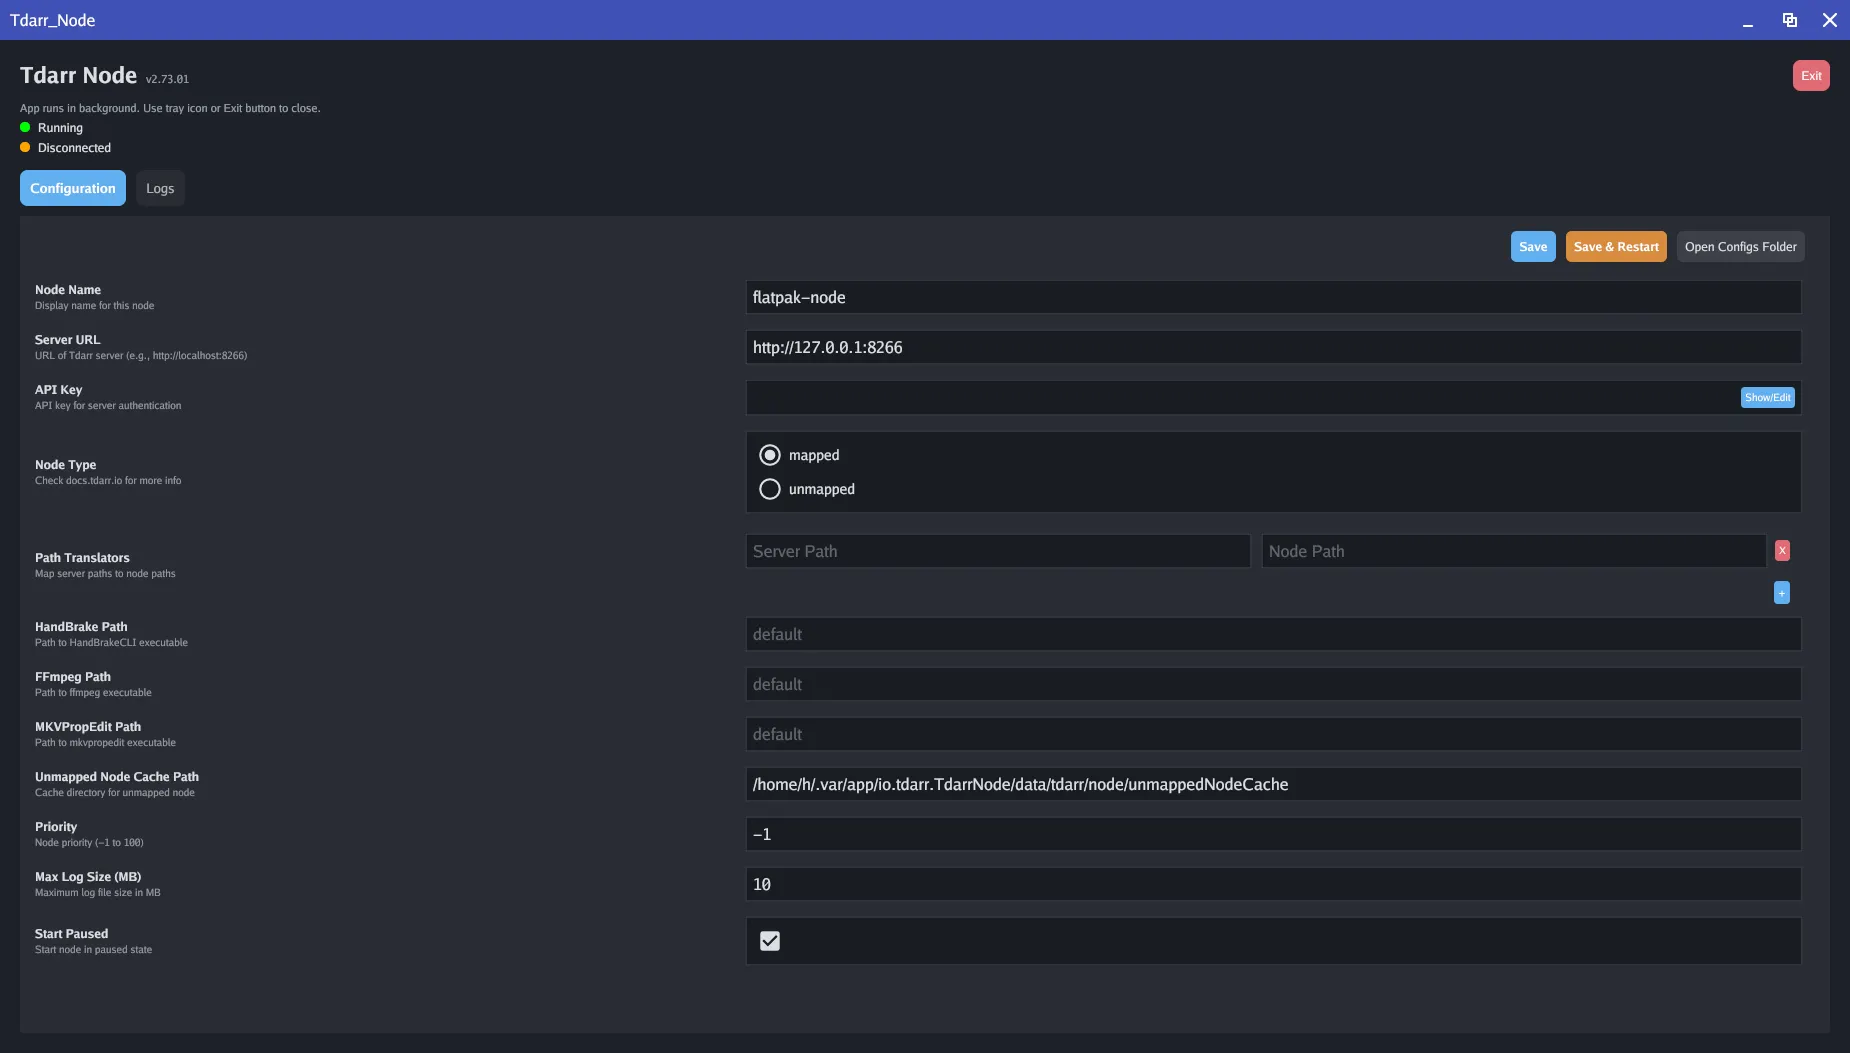Edit the MKVPropEdit Path field
The width and height of the screenshot is (1850, 1053).
(x=1274, y=734)
